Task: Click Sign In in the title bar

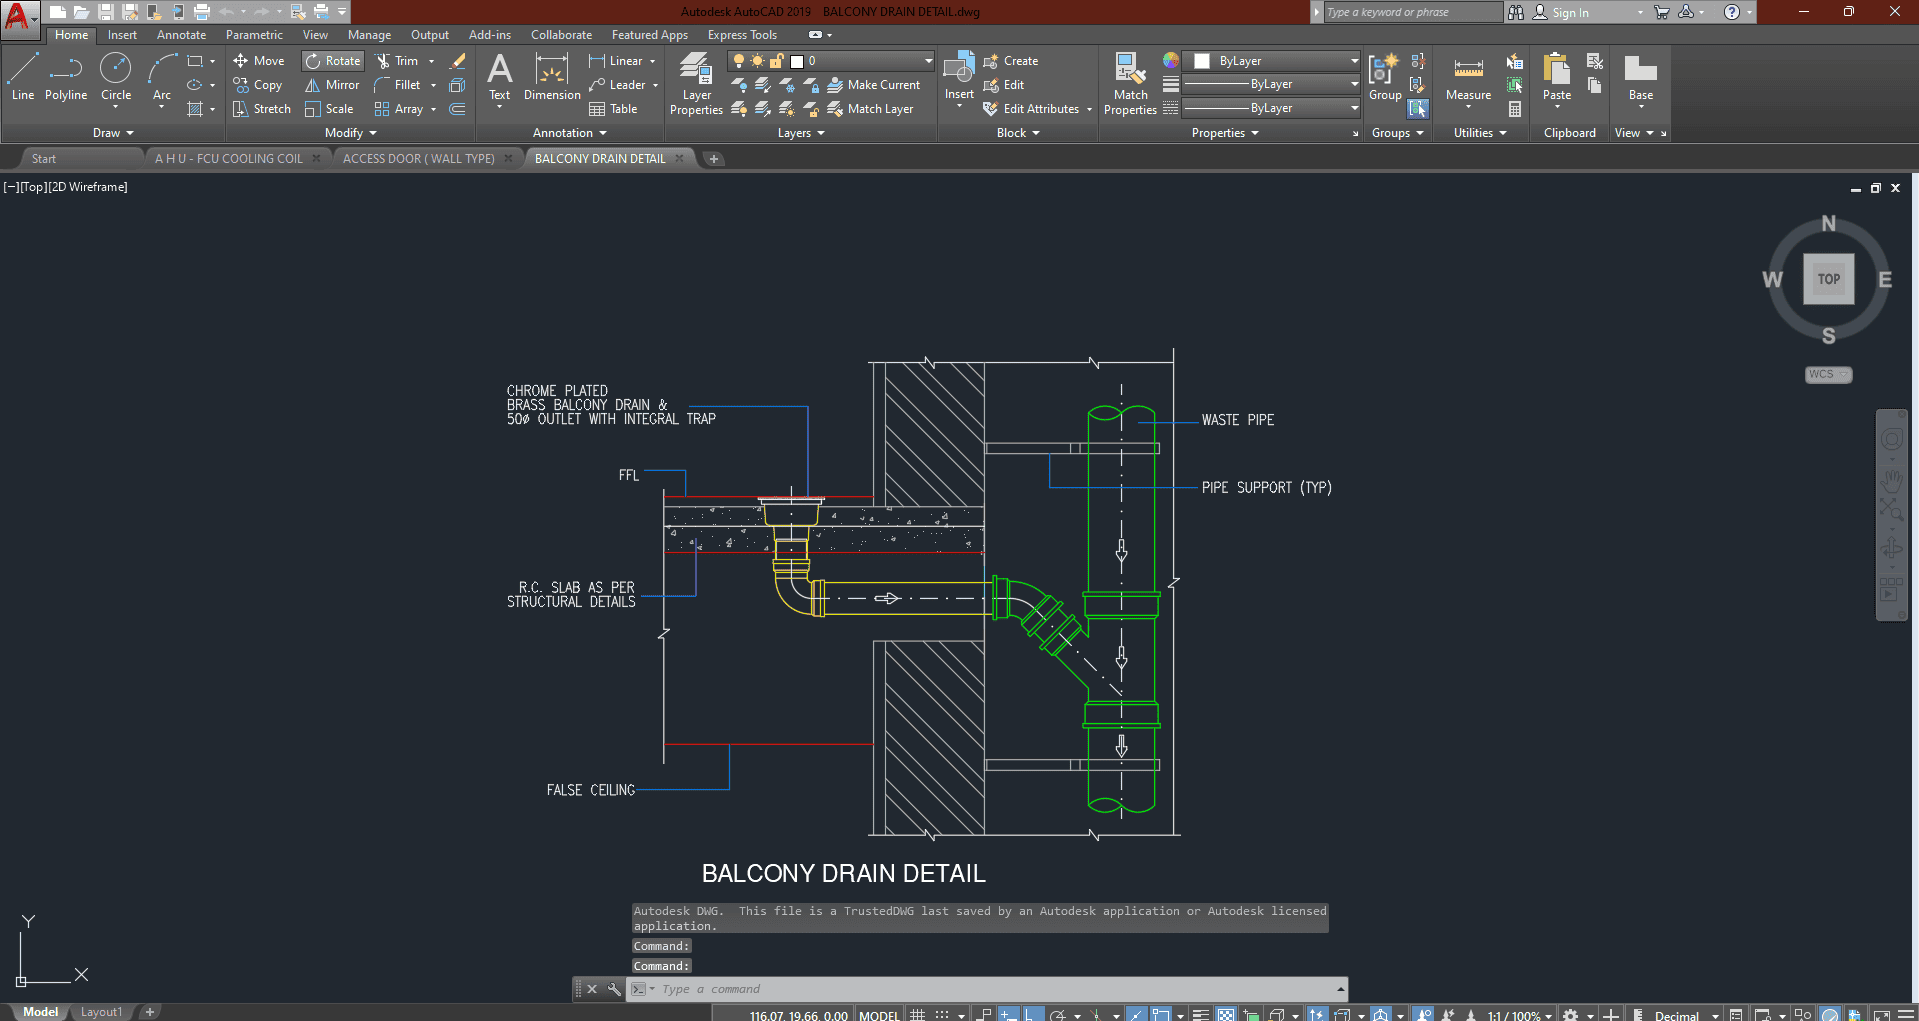Action: tap(1570, 12)
